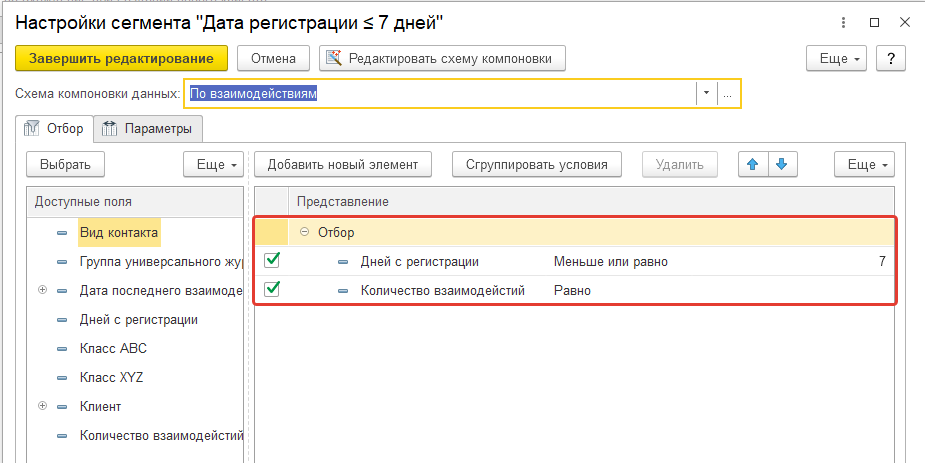Collapse the Отбор group in the conditions
Screen dimensions: 925x463
(x=304, y=233)
